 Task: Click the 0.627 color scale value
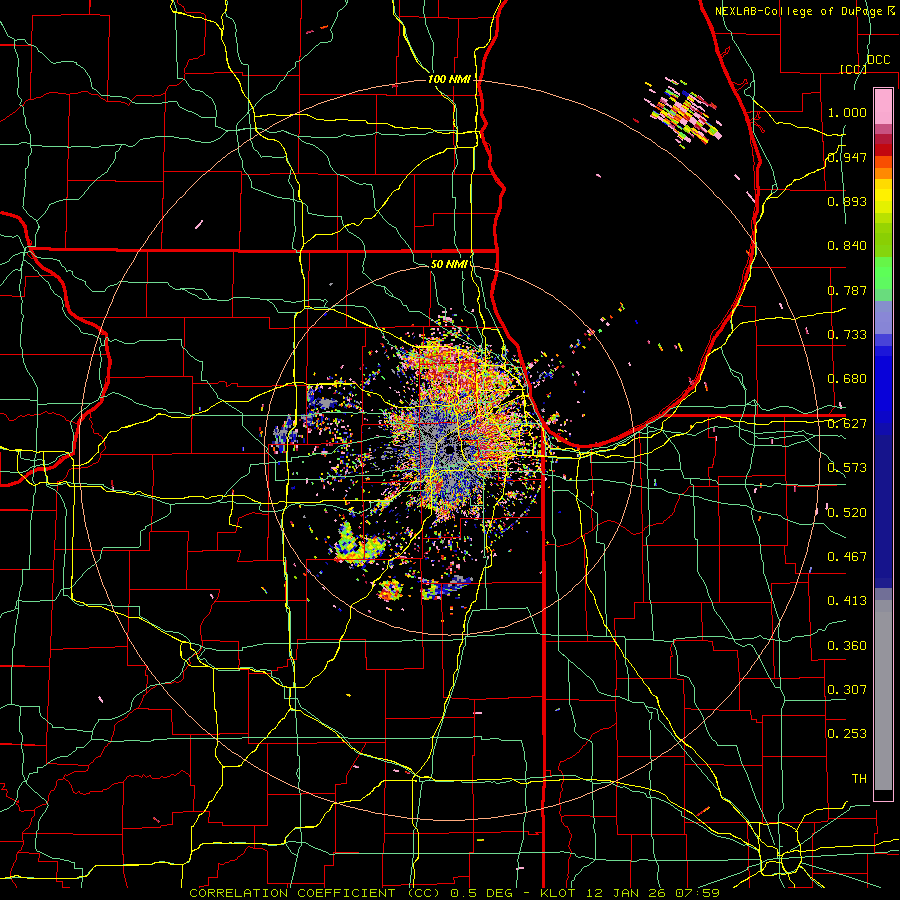click(847, 424)
